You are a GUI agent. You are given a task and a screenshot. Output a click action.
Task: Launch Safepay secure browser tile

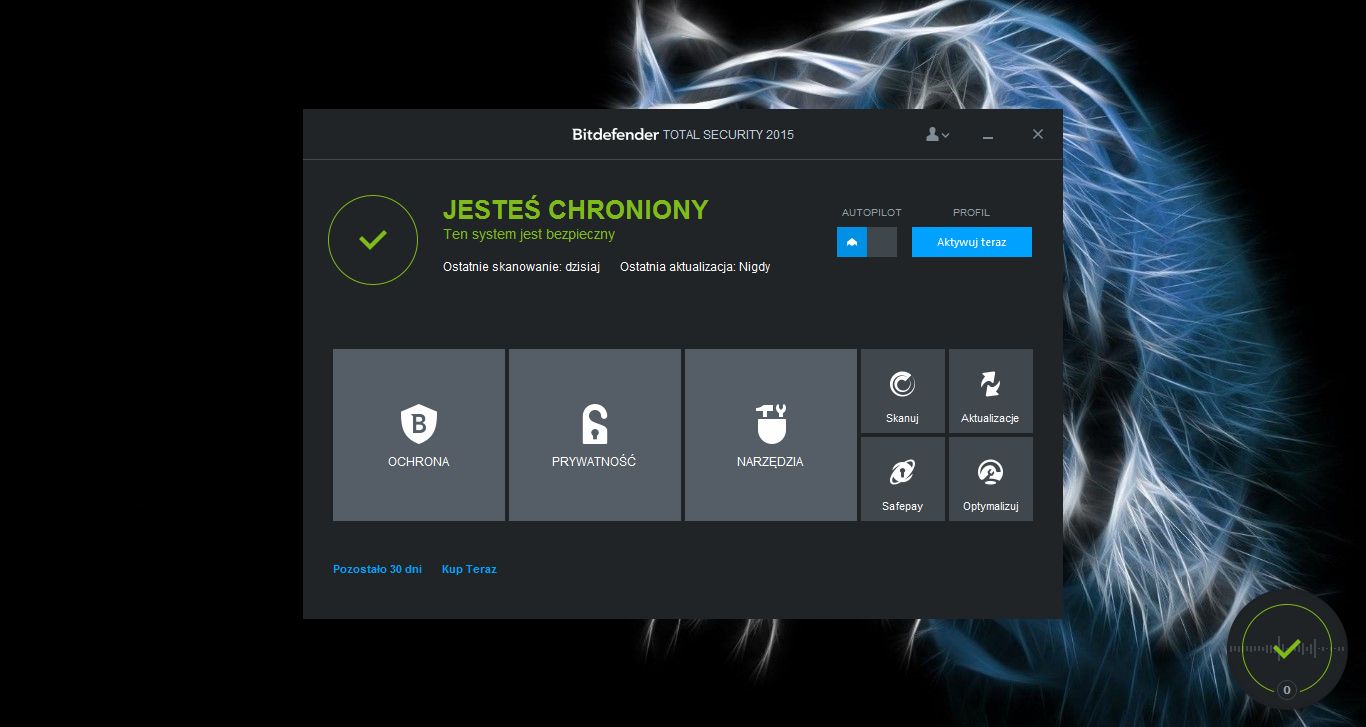click(x=903, y=479)
